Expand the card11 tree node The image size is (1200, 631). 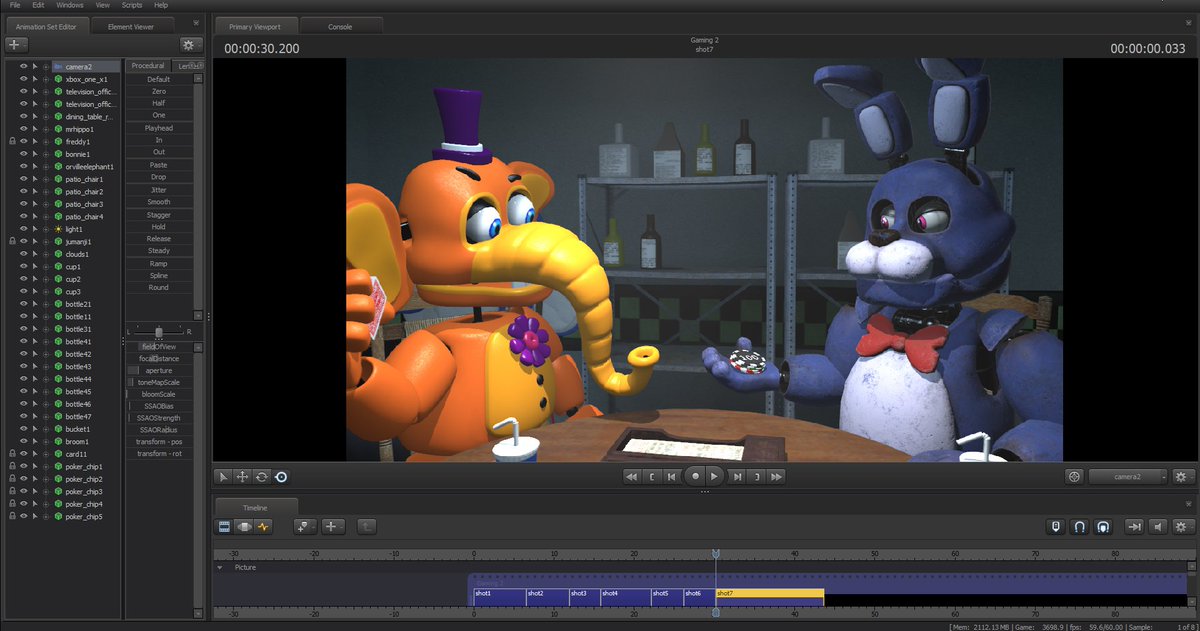(x=45, y=454)
